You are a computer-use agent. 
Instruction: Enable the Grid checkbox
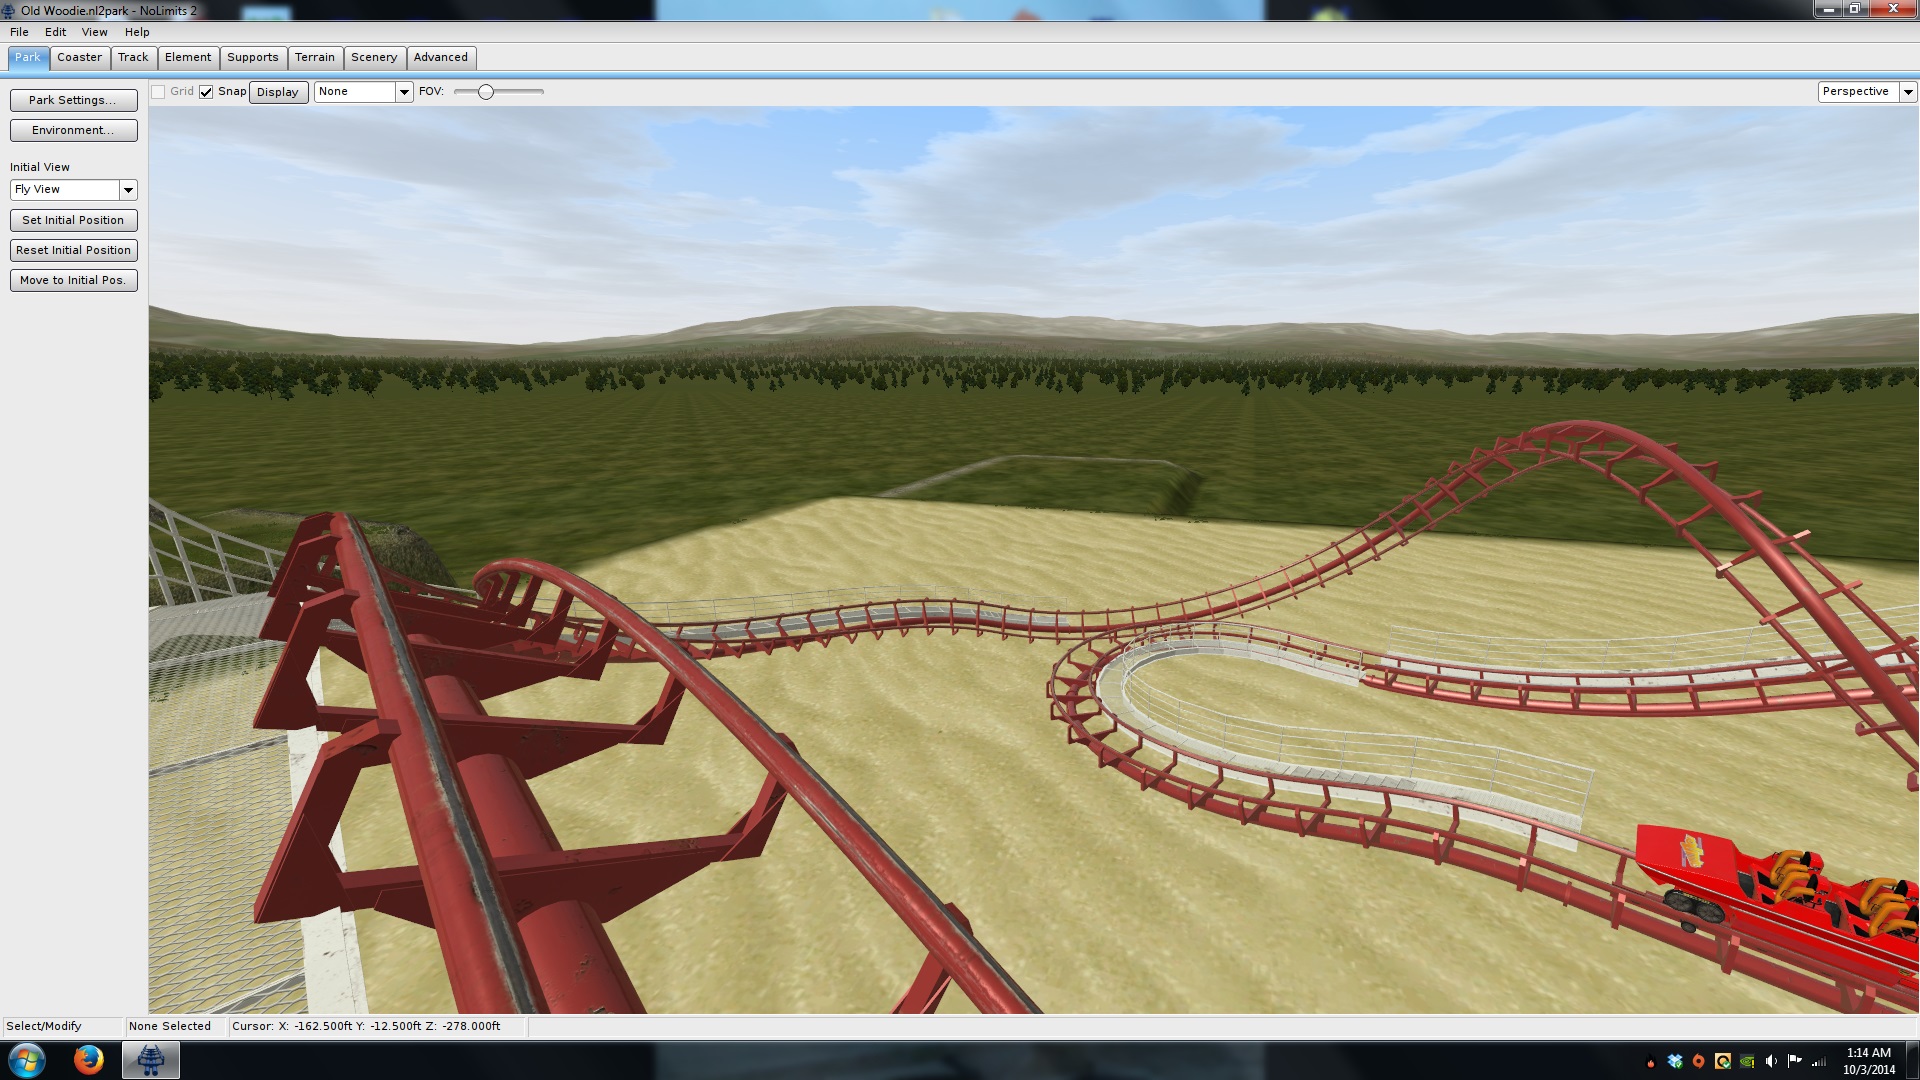point(158,92)
